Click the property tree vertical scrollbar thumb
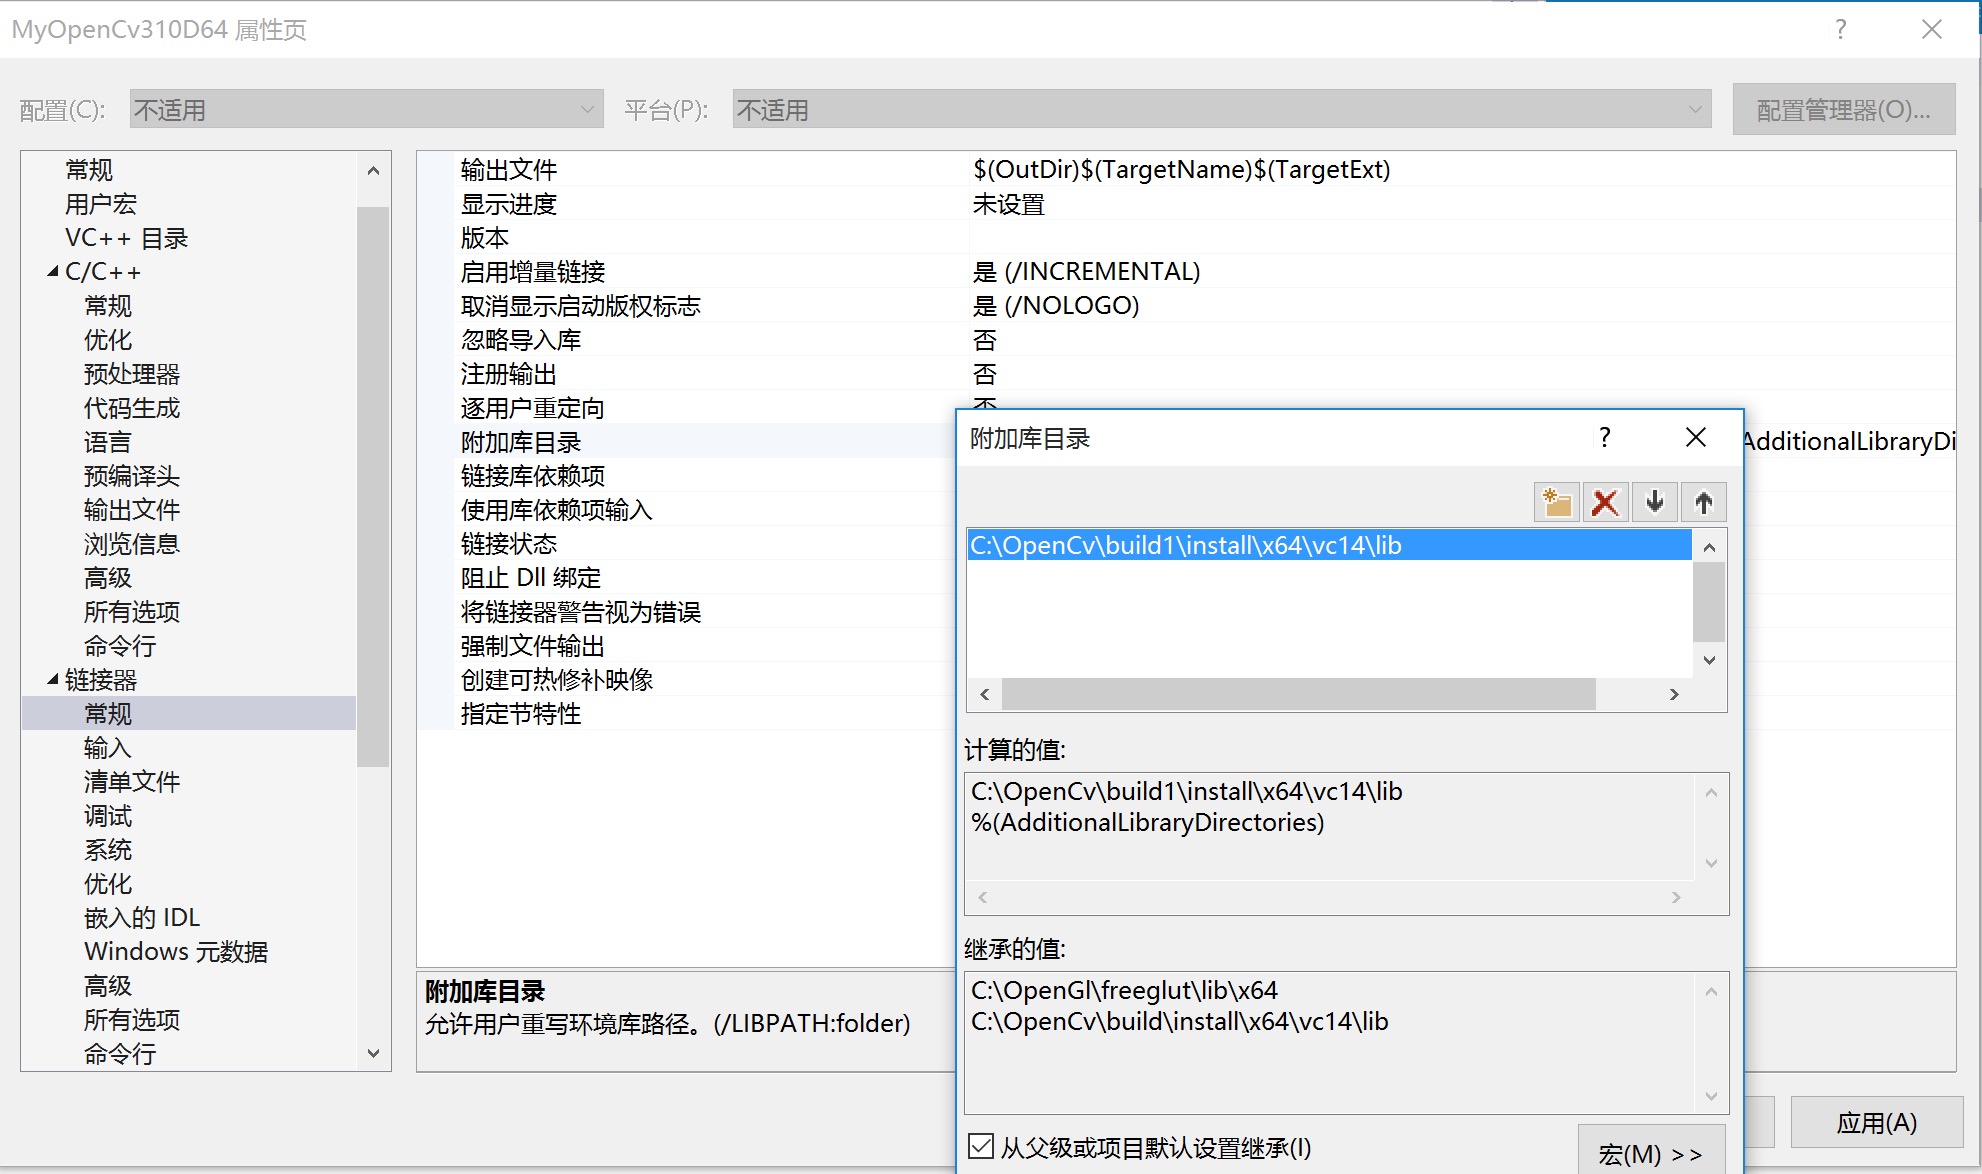The height and width of the screenshot is (1174, 1982). (x=373, y=486)
